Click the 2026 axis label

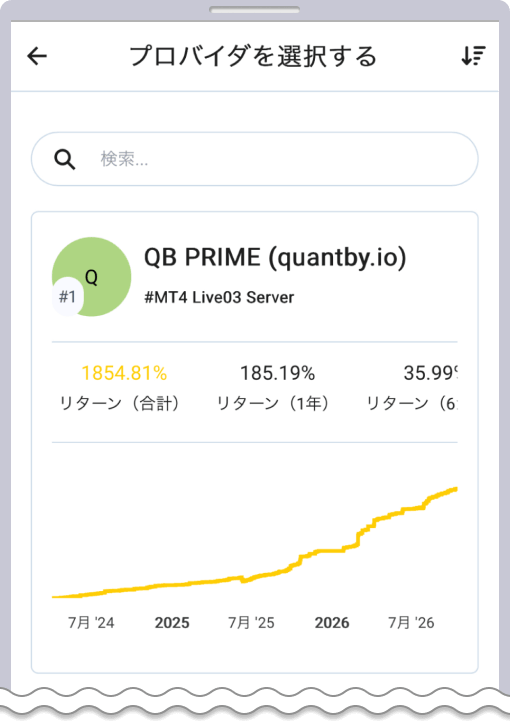click(332, 623)
